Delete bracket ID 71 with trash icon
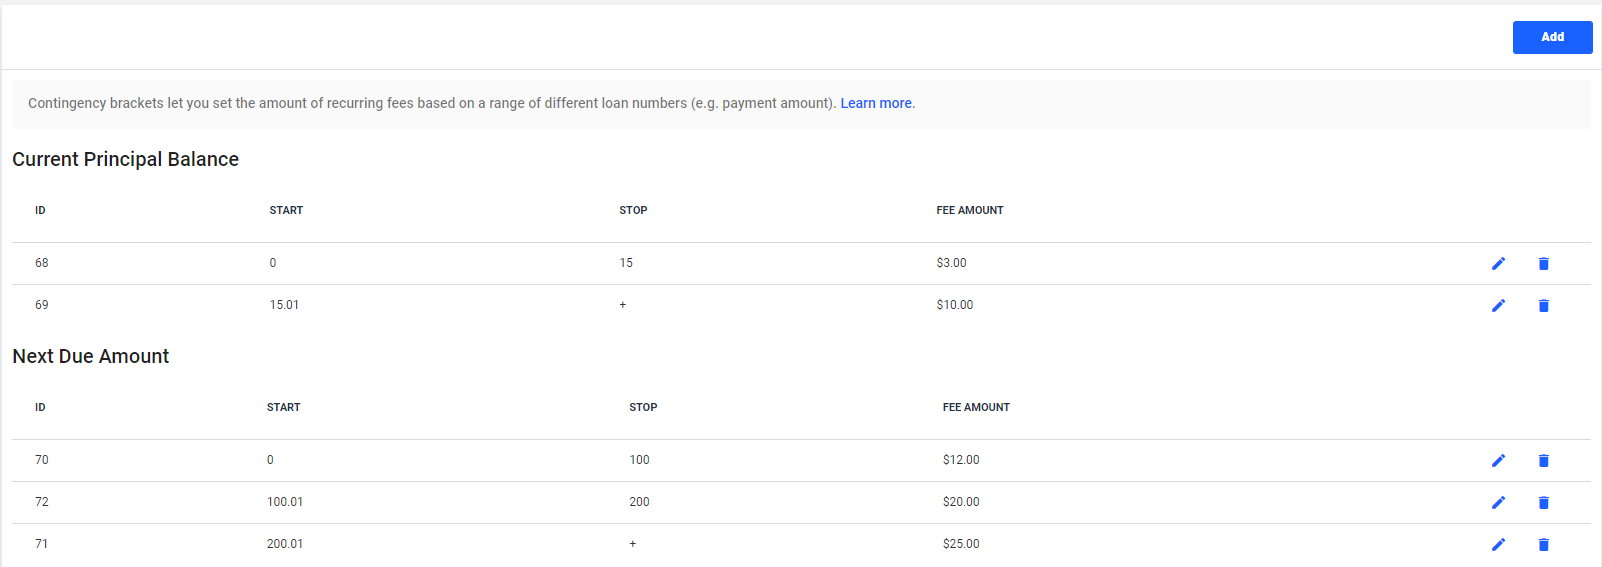1602x567 pixels. coord(1543,544)
